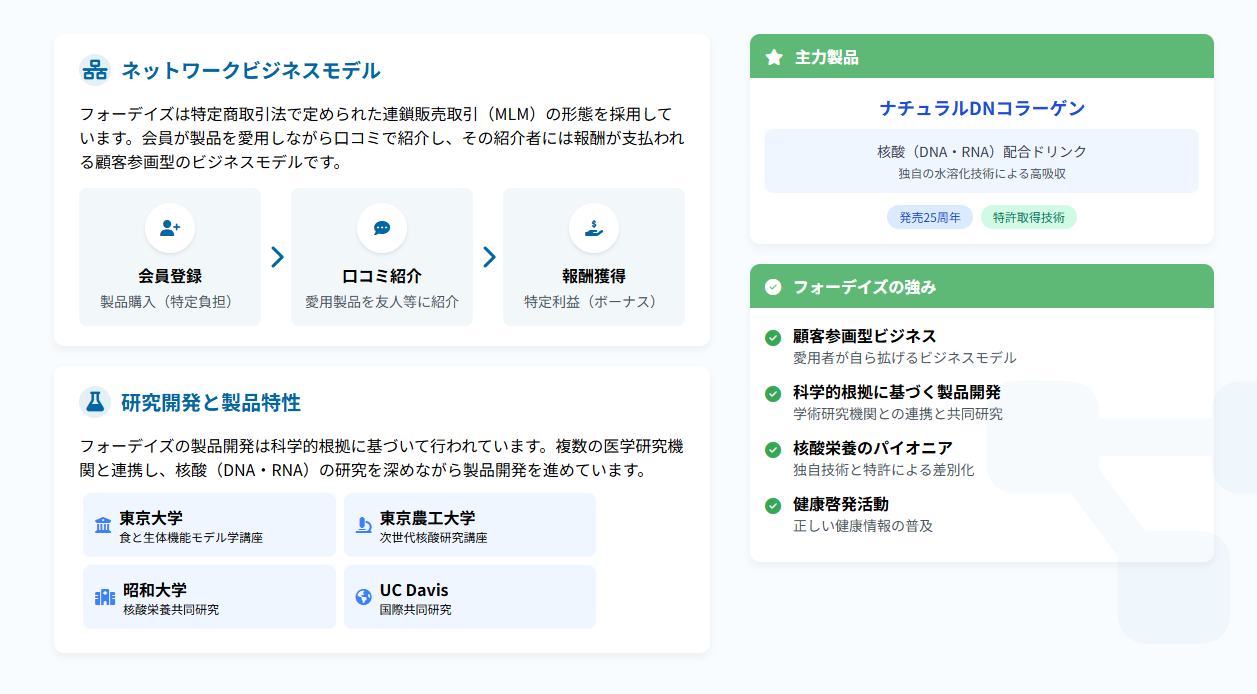This screenshot has height=694, width=1257.
Task: Select the 会員登録 step card
Action: [x=170, y=257]
